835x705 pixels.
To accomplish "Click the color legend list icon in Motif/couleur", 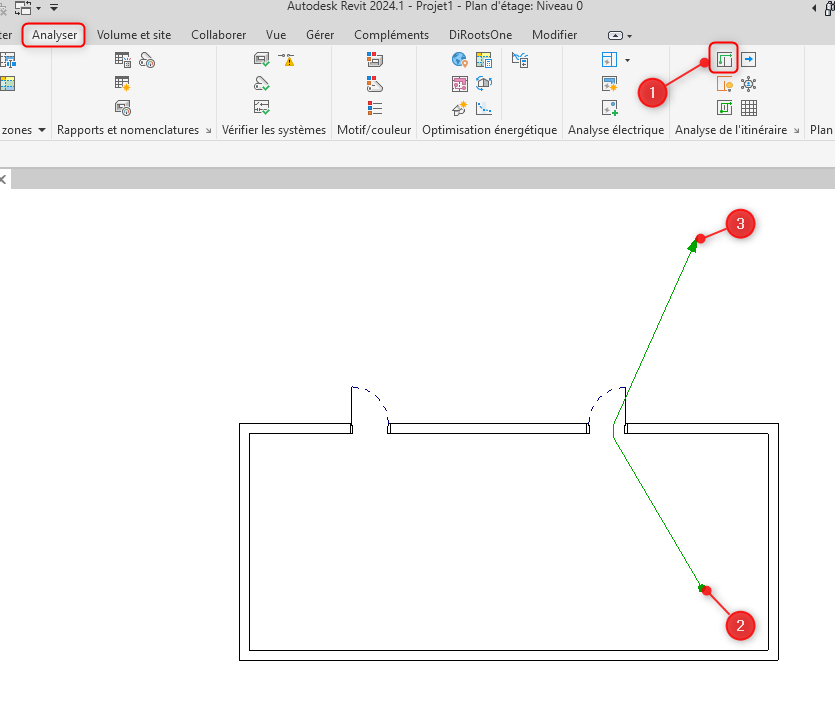I will click(x=375, y=108).
